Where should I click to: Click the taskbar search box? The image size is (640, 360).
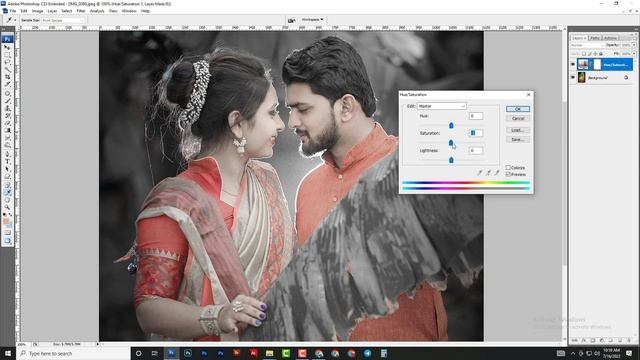coord(73,353)
